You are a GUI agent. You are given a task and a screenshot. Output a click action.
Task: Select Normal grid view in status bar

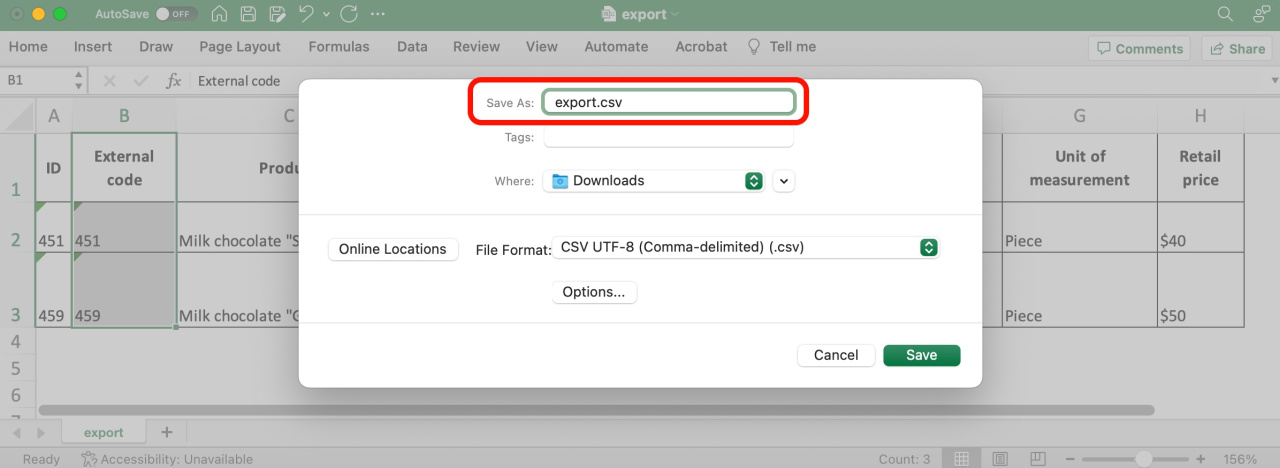point(960,459)
